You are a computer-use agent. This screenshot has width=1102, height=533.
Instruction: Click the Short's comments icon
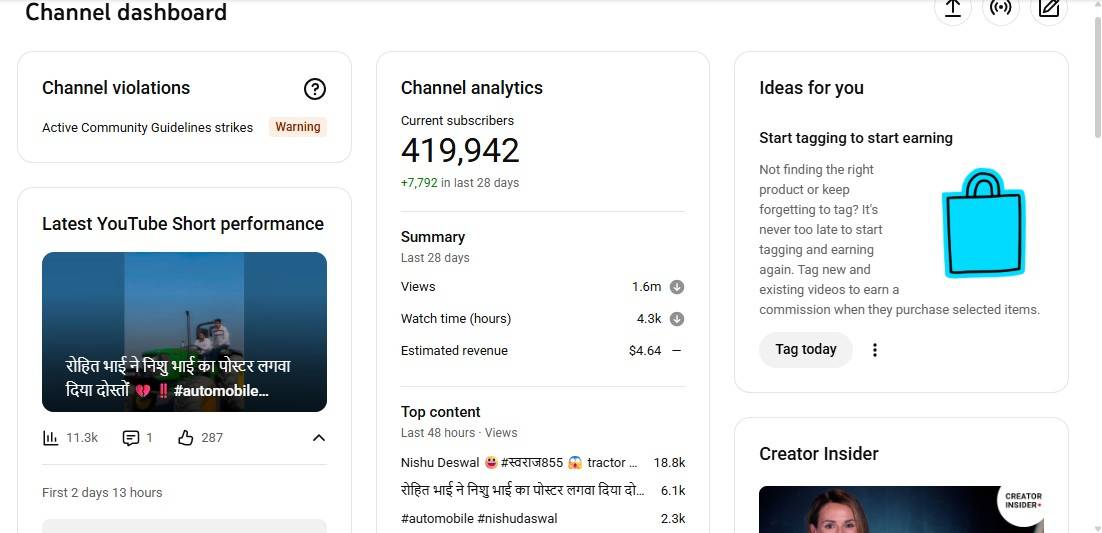(x=130, y=438)
